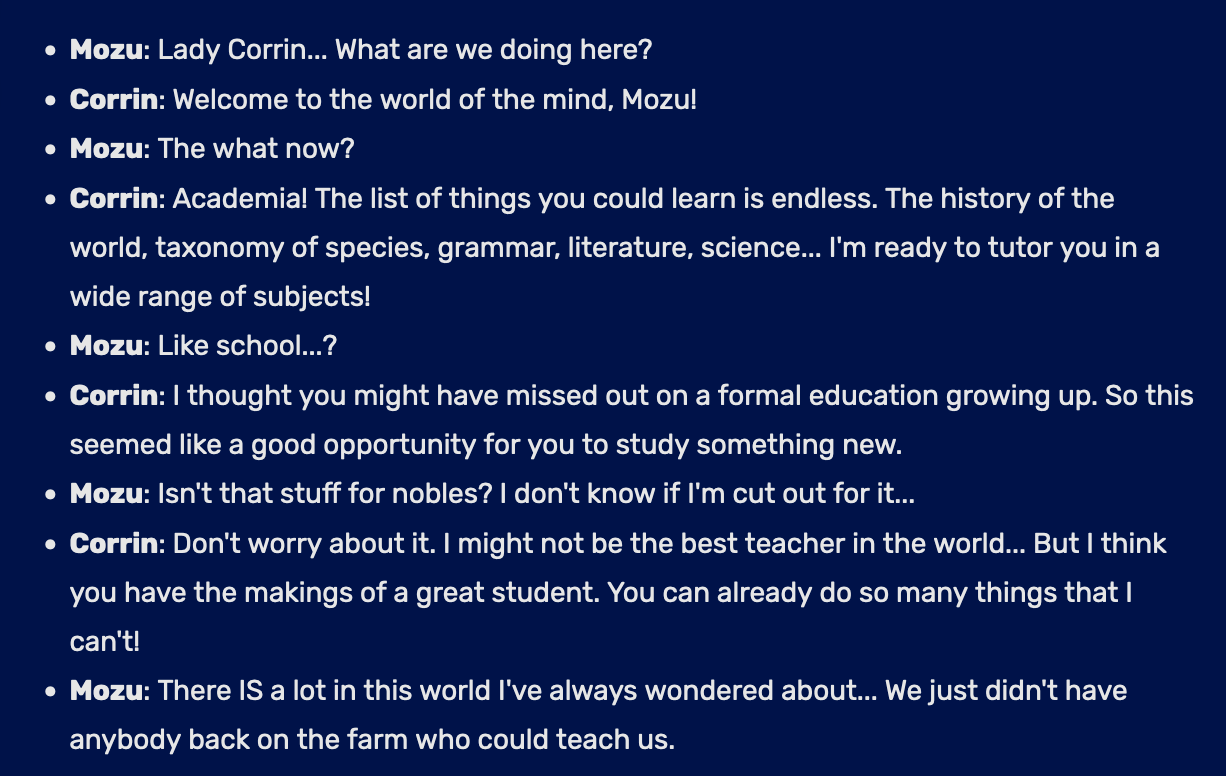Click the line 'Like school...?'
Image resolution: width=1226 pixels, height=776 pixels.
pyautogui.click(x=247, y=346)
